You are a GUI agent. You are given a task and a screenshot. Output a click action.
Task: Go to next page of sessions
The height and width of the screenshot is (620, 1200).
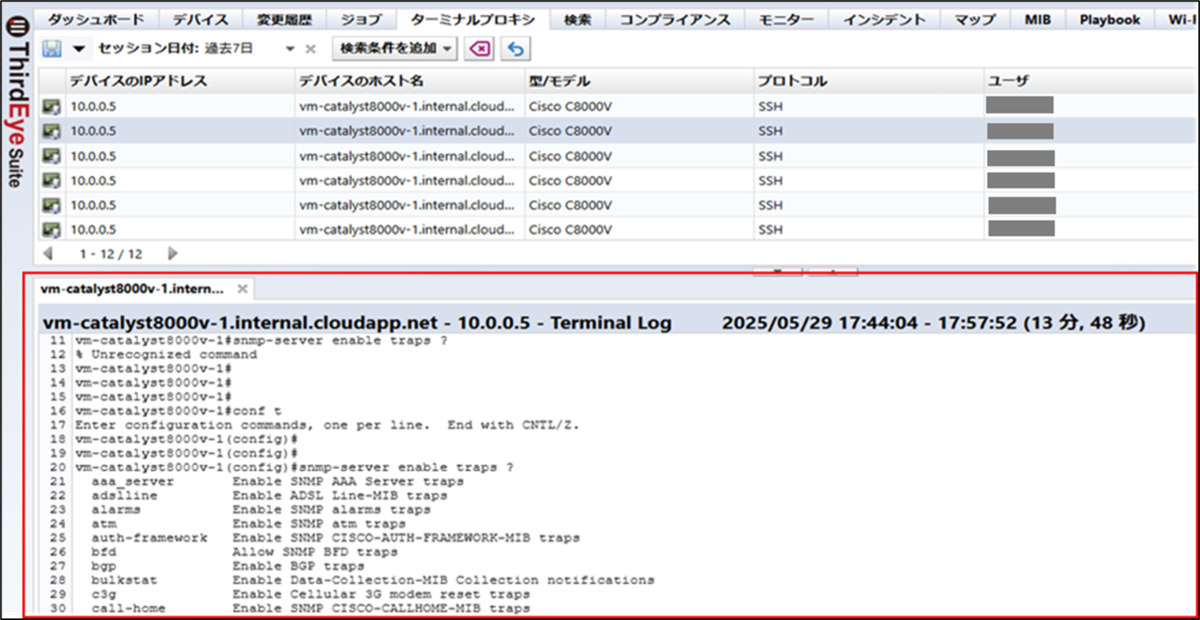(172, 254)
